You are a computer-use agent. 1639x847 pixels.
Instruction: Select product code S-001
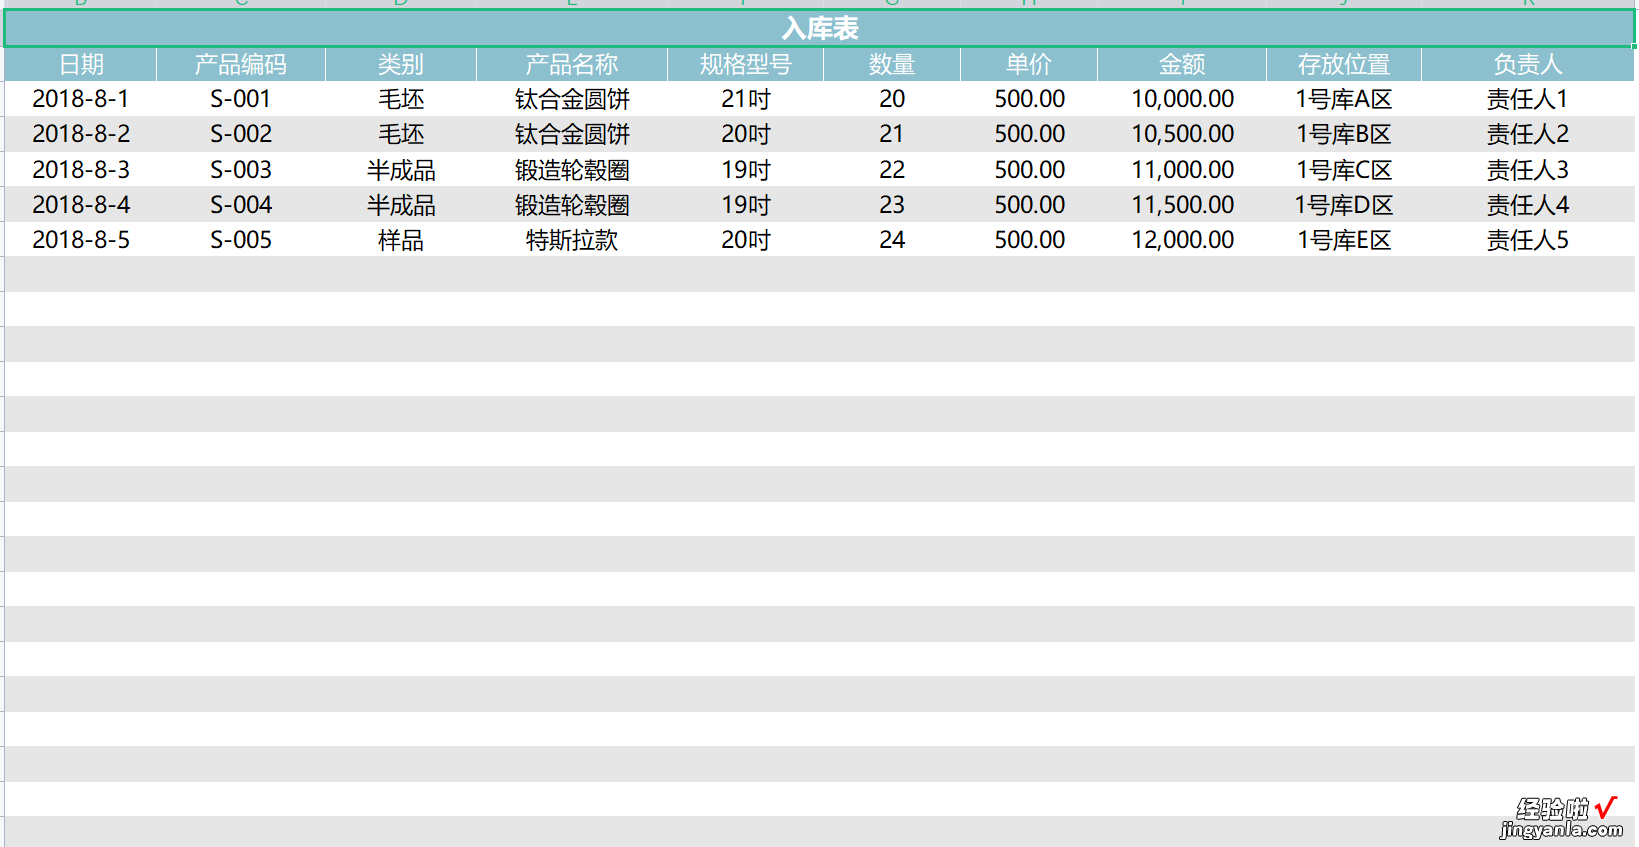241,99
